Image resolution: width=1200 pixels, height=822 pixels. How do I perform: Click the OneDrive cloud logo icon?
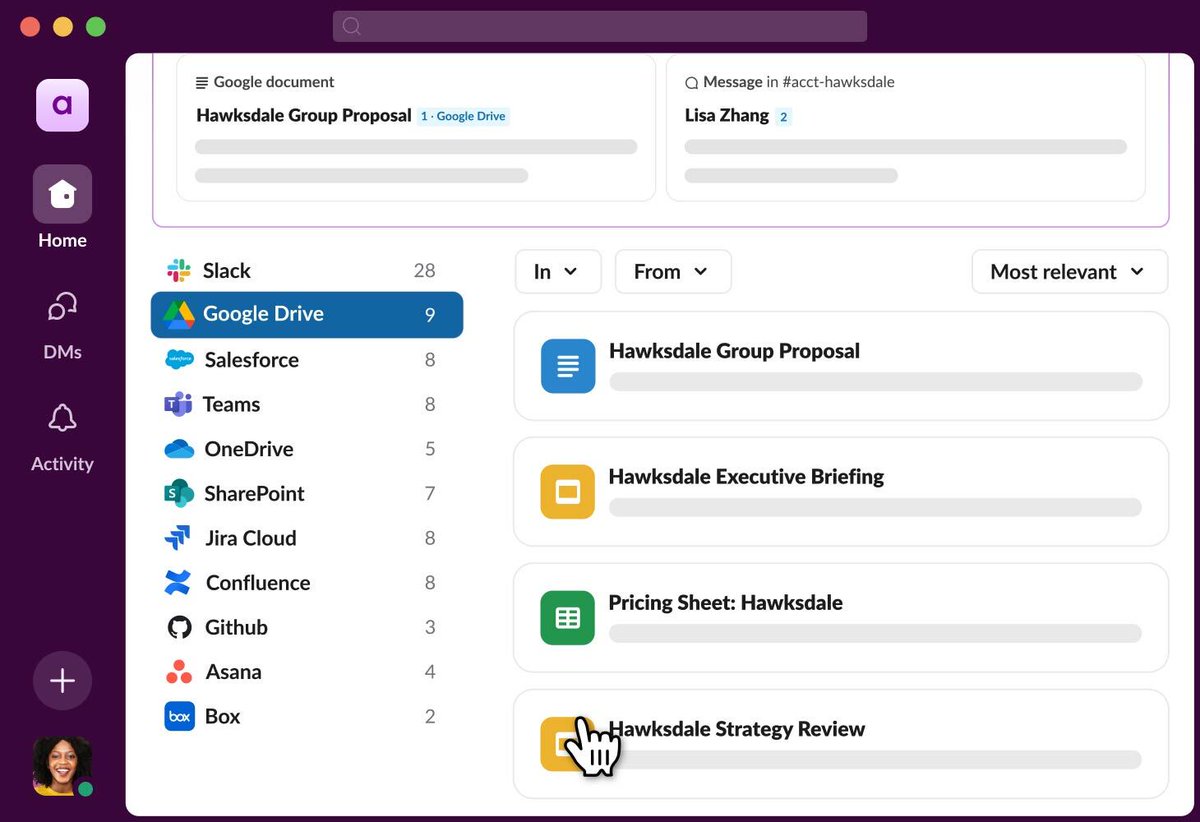(x=179, y=449)
